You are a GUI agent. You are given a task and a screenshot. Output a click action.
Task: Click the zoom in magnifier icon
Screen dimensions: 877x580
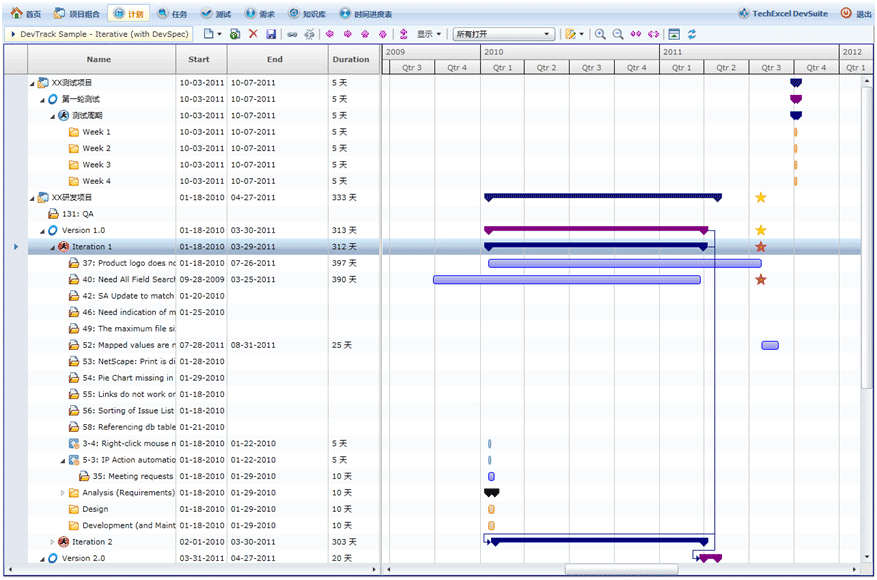[x=600, y=34]
